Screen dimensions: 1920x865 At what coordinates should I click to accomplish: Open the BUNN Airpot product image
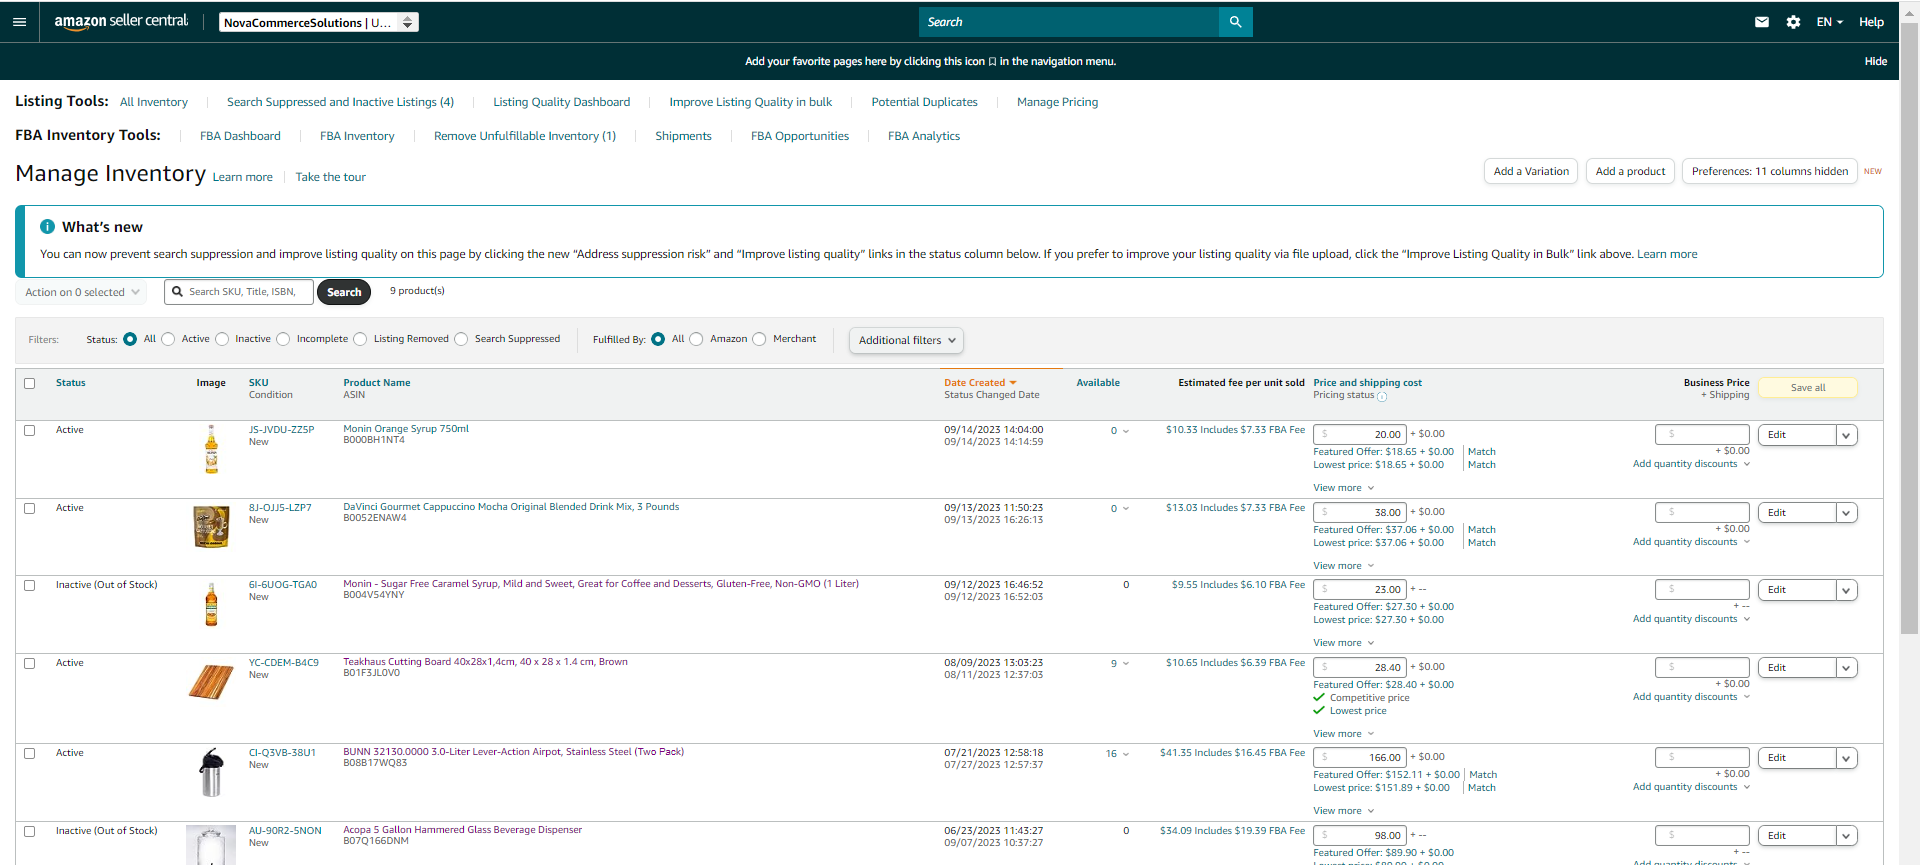click(211, 772)
